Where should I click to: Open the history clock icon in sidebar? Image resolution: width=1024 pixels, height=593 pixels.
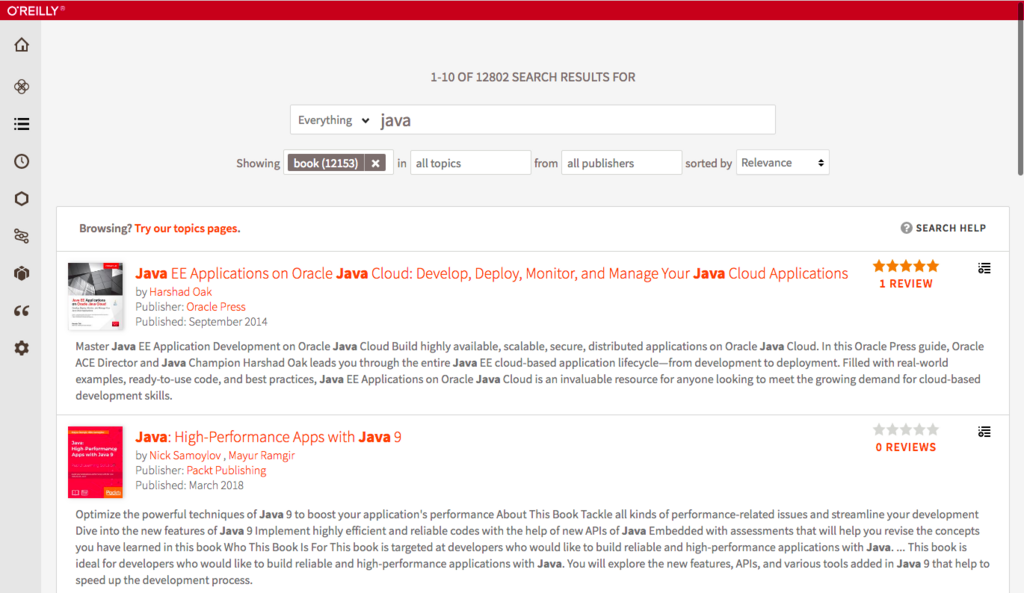pos(22,161)
